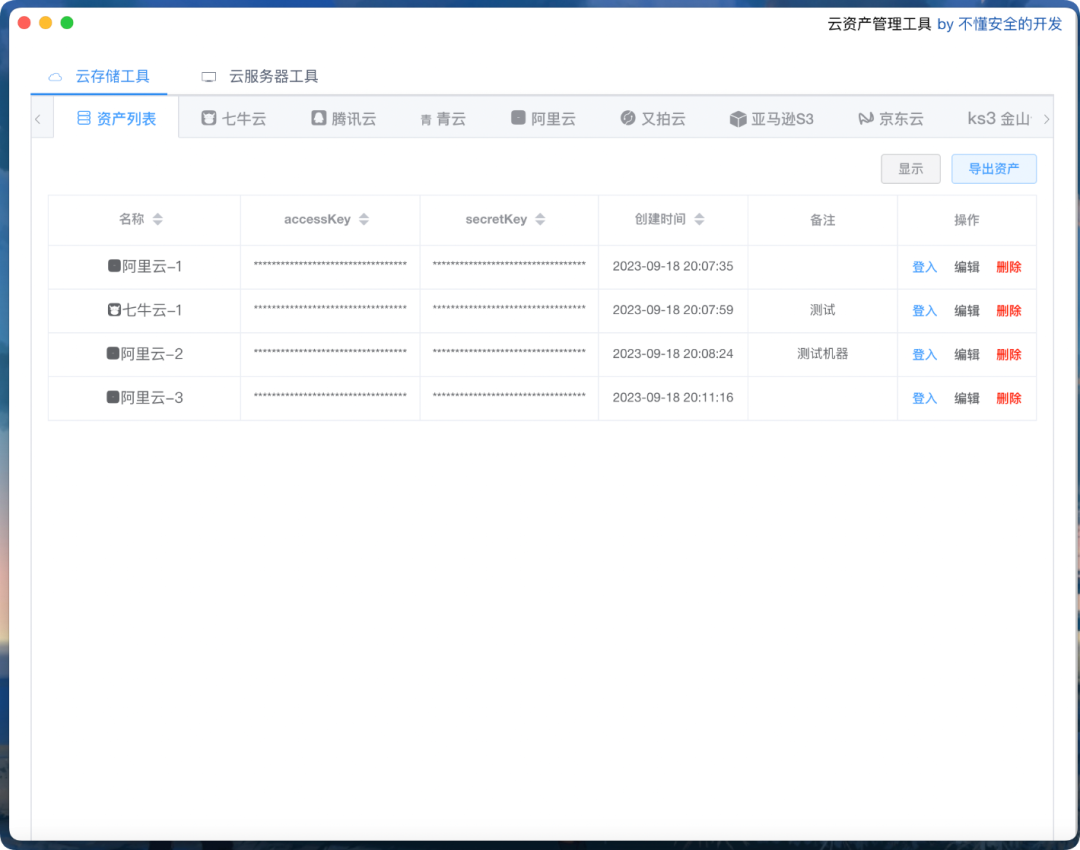Screen dimensions: 1080x850
Task: Click the 显示 button
Action: pyautogui.click(x=911, y=169)
